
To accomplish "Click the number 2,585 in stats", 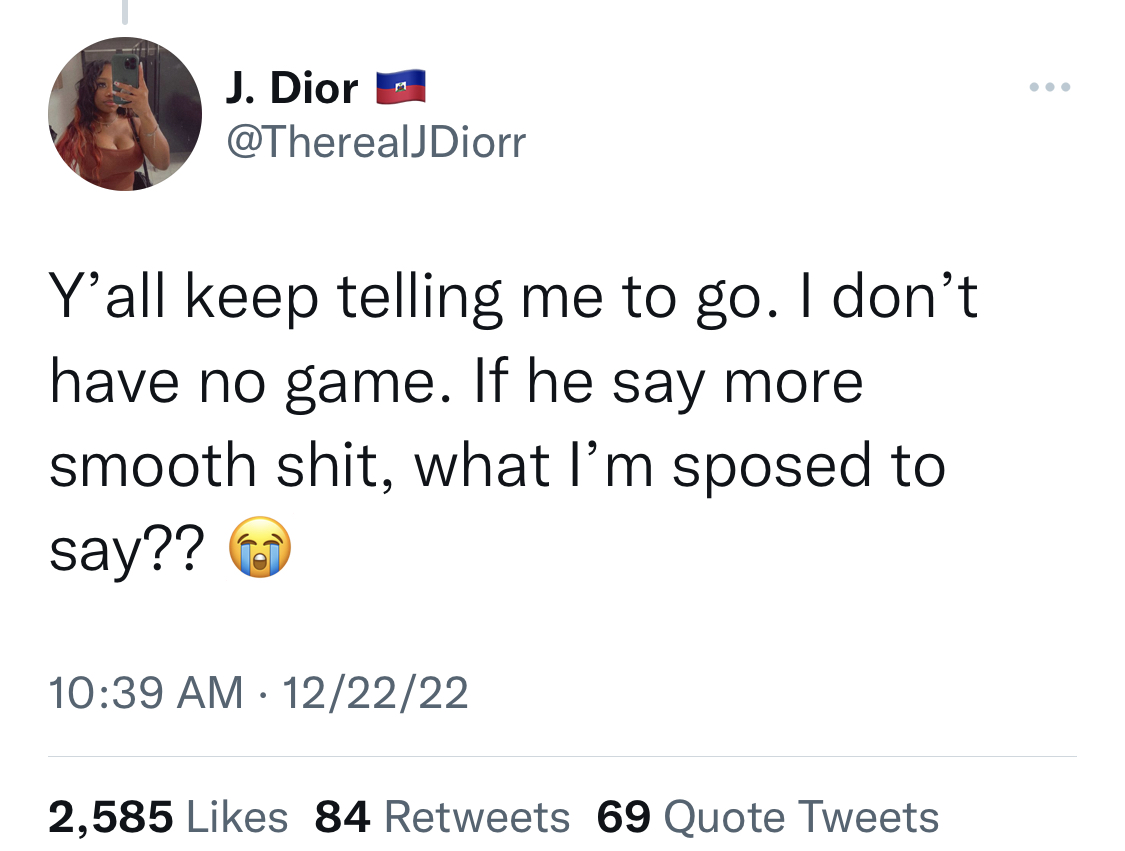I will (110, 817).
